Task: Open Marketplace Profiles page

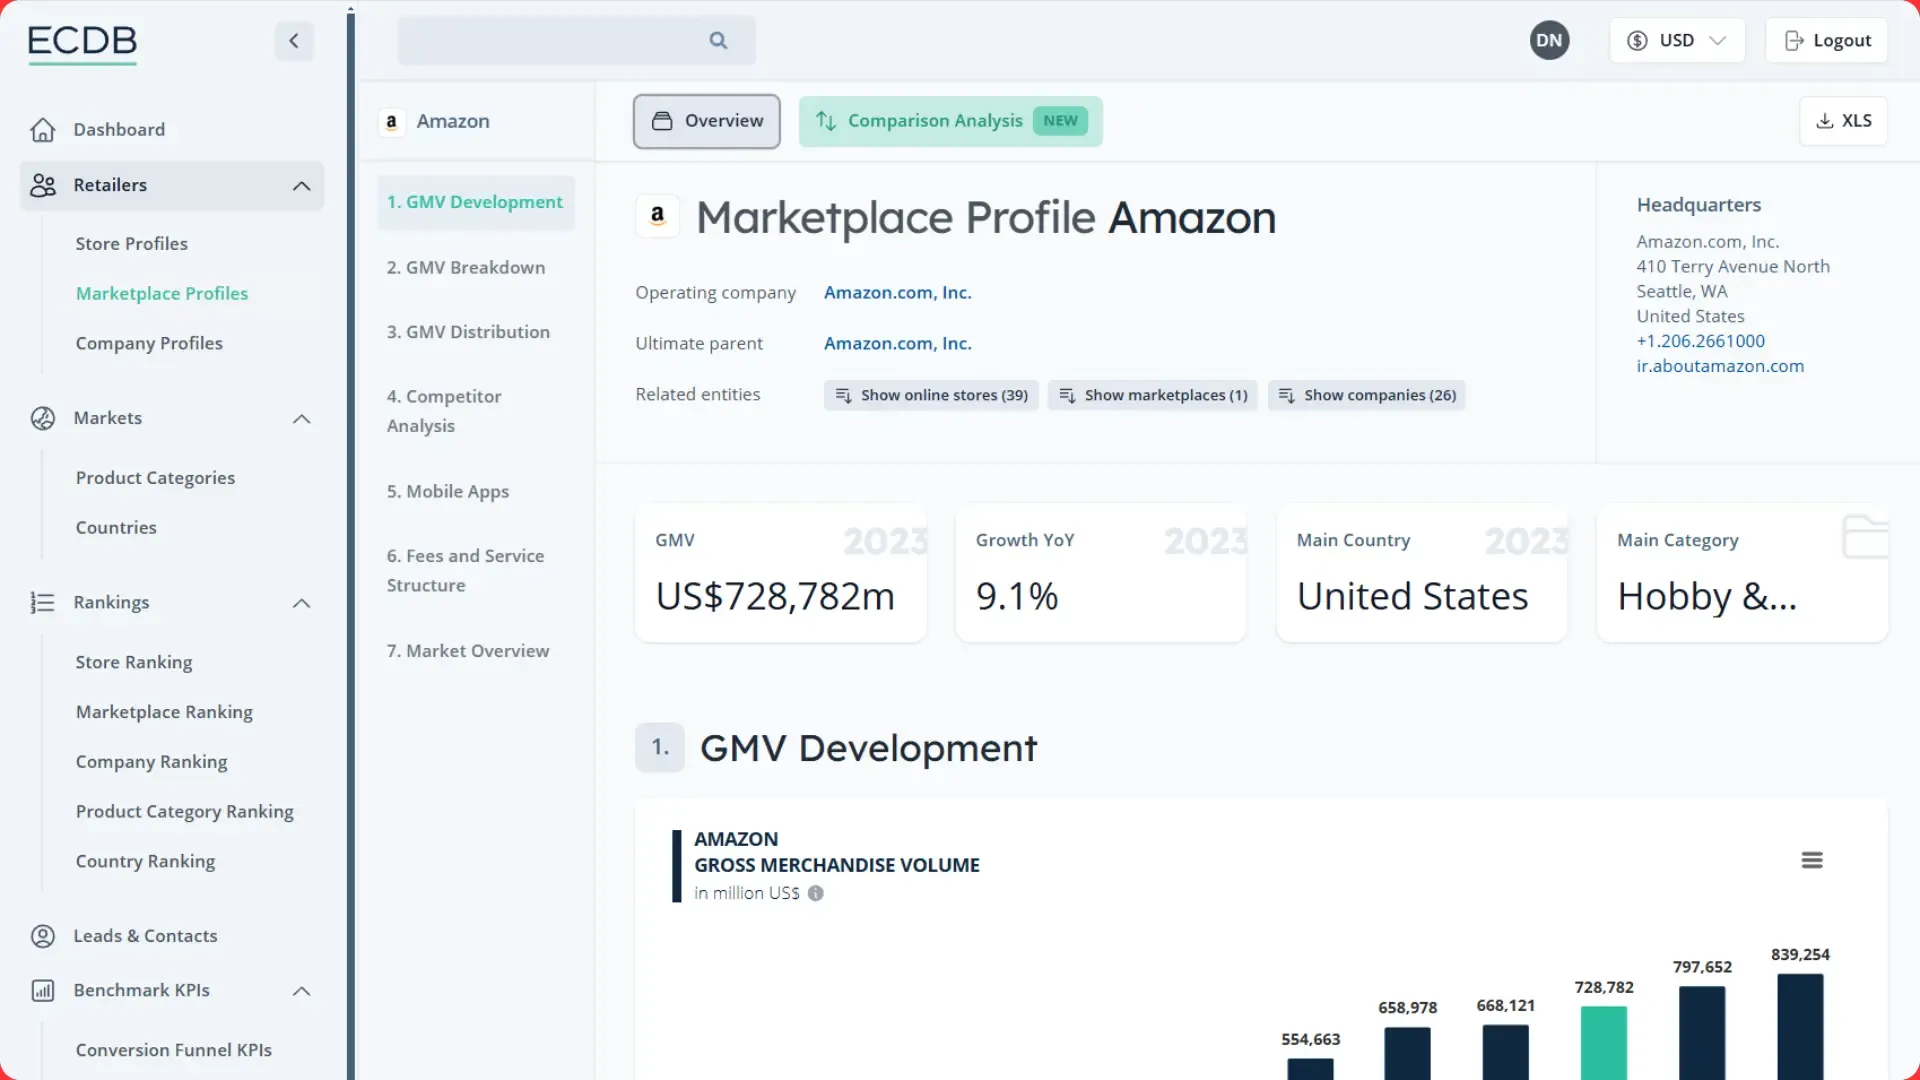Action: (x=162, y=294)
